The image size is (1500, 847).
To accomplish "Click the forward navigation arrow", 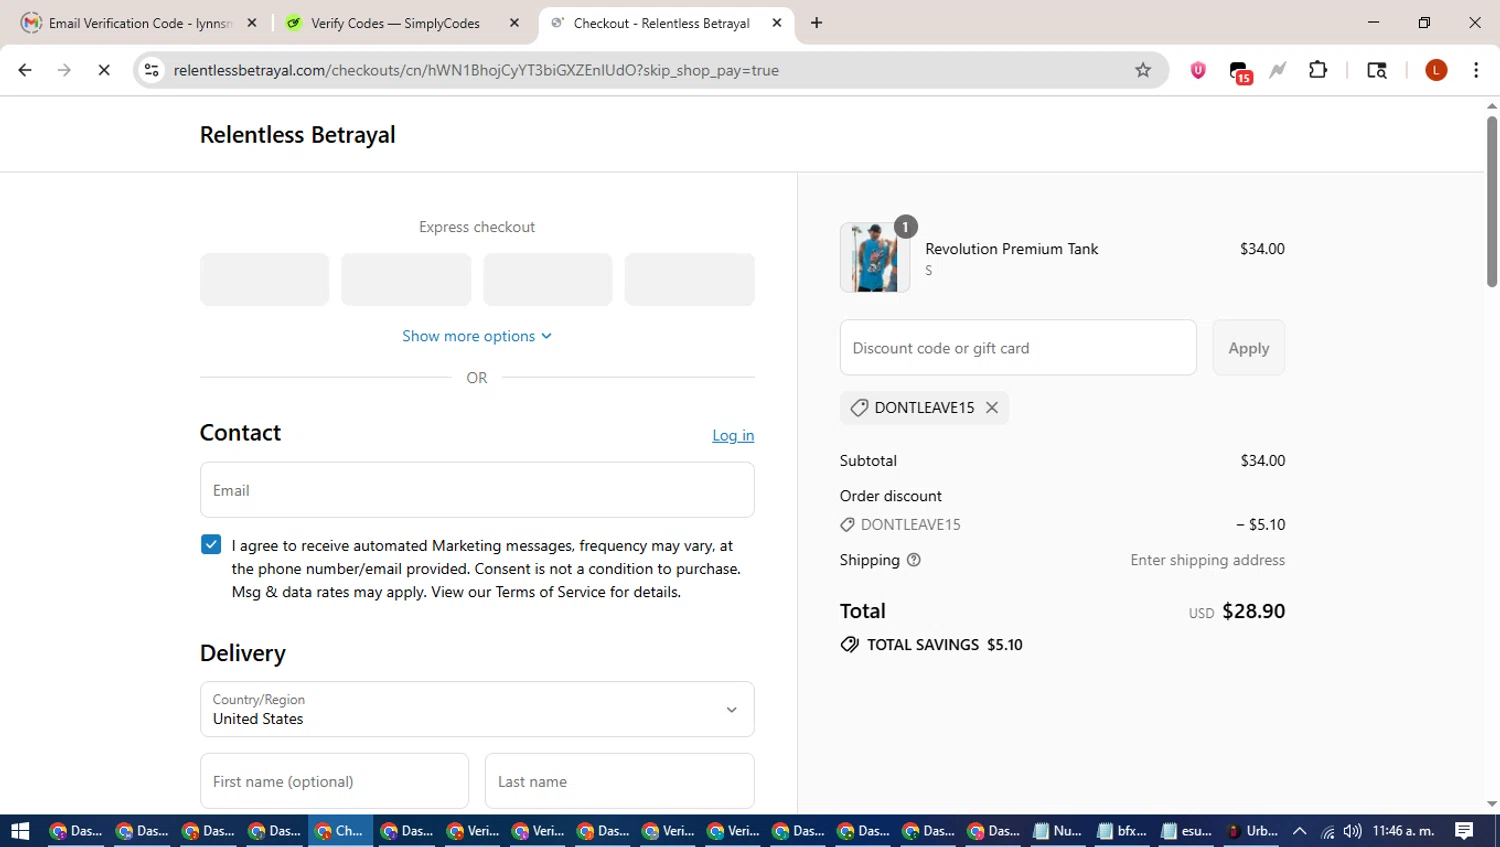I will tap(64, 70).
